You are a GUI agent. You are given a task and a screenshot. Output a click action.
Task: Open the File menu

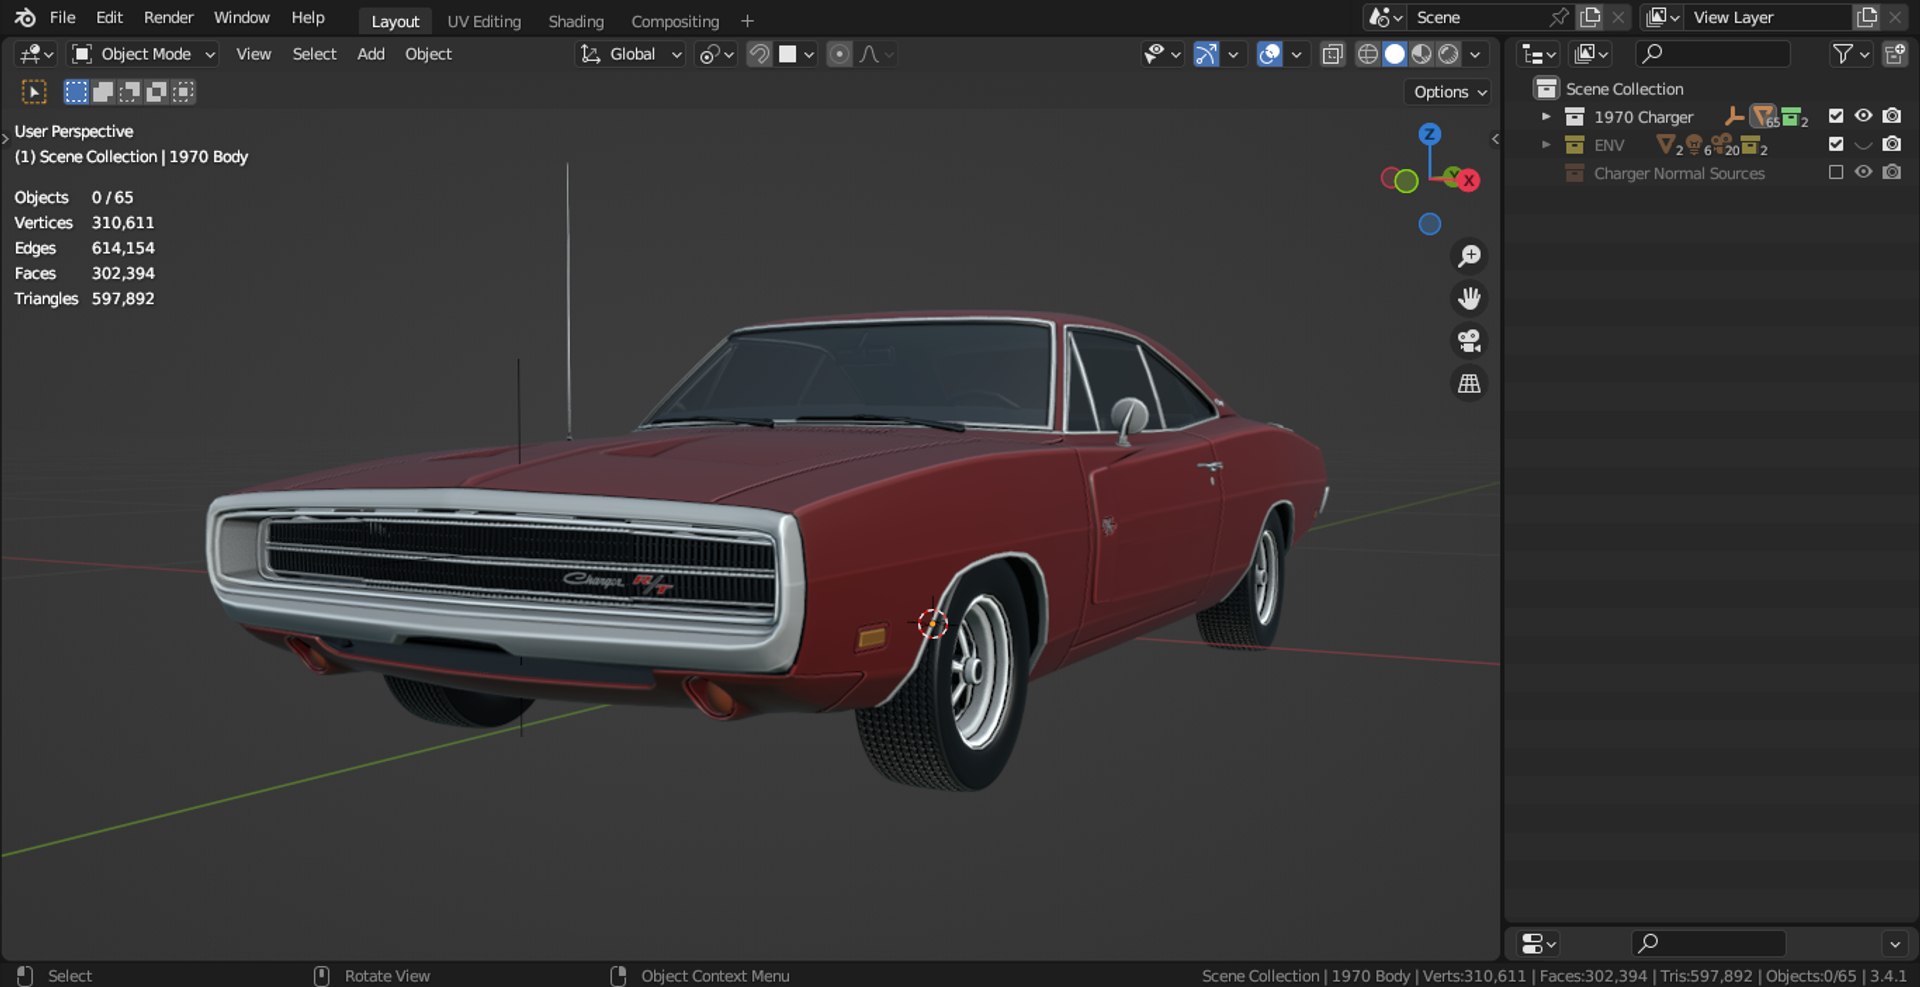click(x=62, y=17)
